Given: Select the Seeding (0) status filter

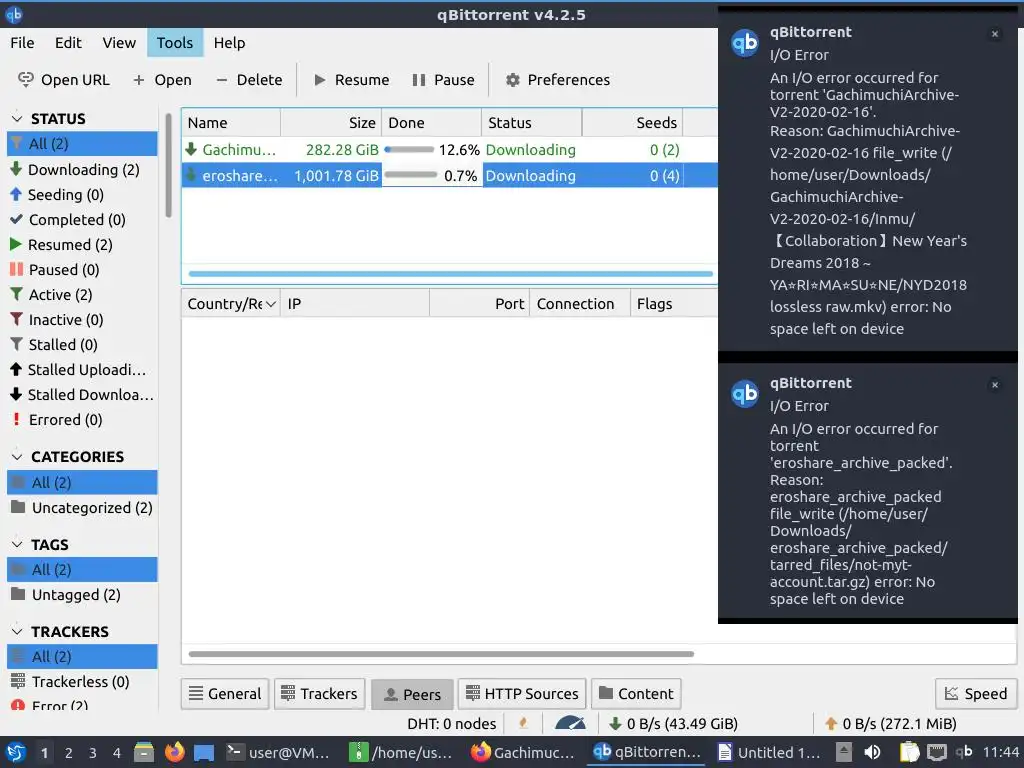Looking at the screenshot, I should [82, 195].
